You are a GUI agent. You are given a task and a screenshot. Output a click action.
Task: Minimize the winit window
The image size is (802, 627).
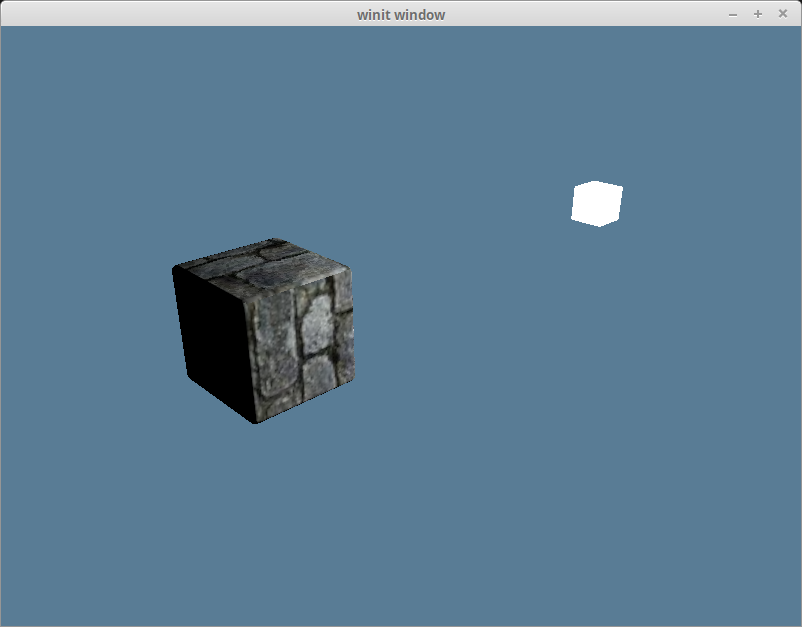pyautogui.click(x=733, y=14)
